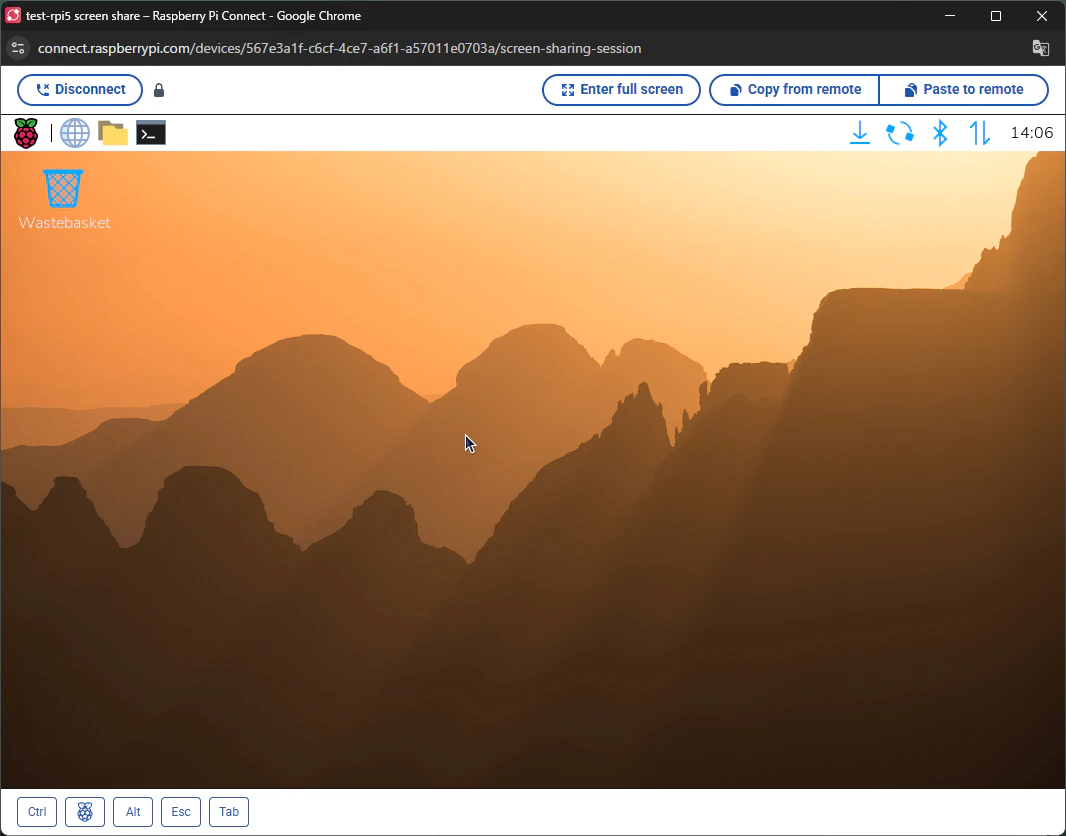The width and height of the screenshot is (1066, 836).
Task: Launch the Terminal from the taskbar
Action: (x=151, y=133)
